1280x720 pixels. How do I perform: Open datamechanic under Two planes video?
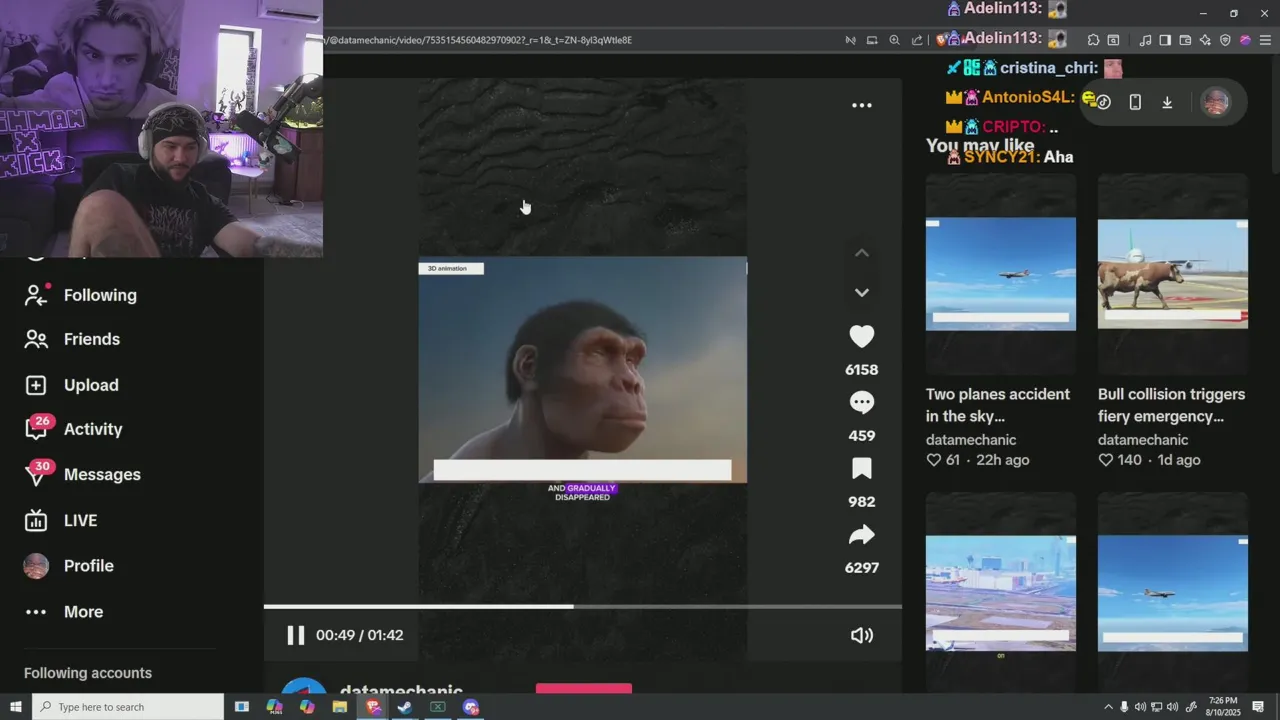pos(971,440)
